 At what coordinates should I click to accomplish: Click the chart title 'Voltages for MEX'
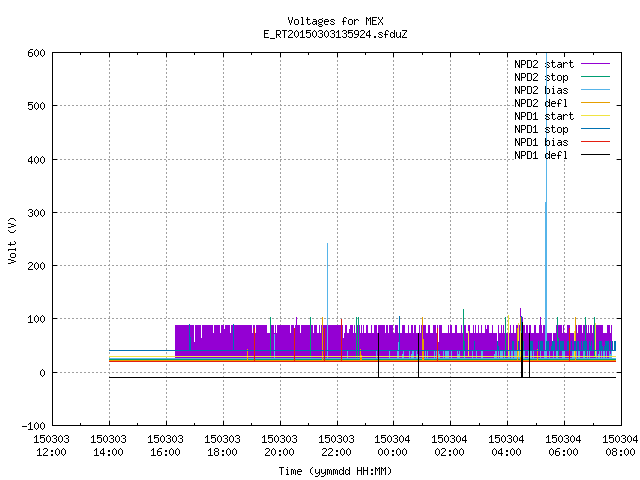pyautogui.click(x=335, y=21)
